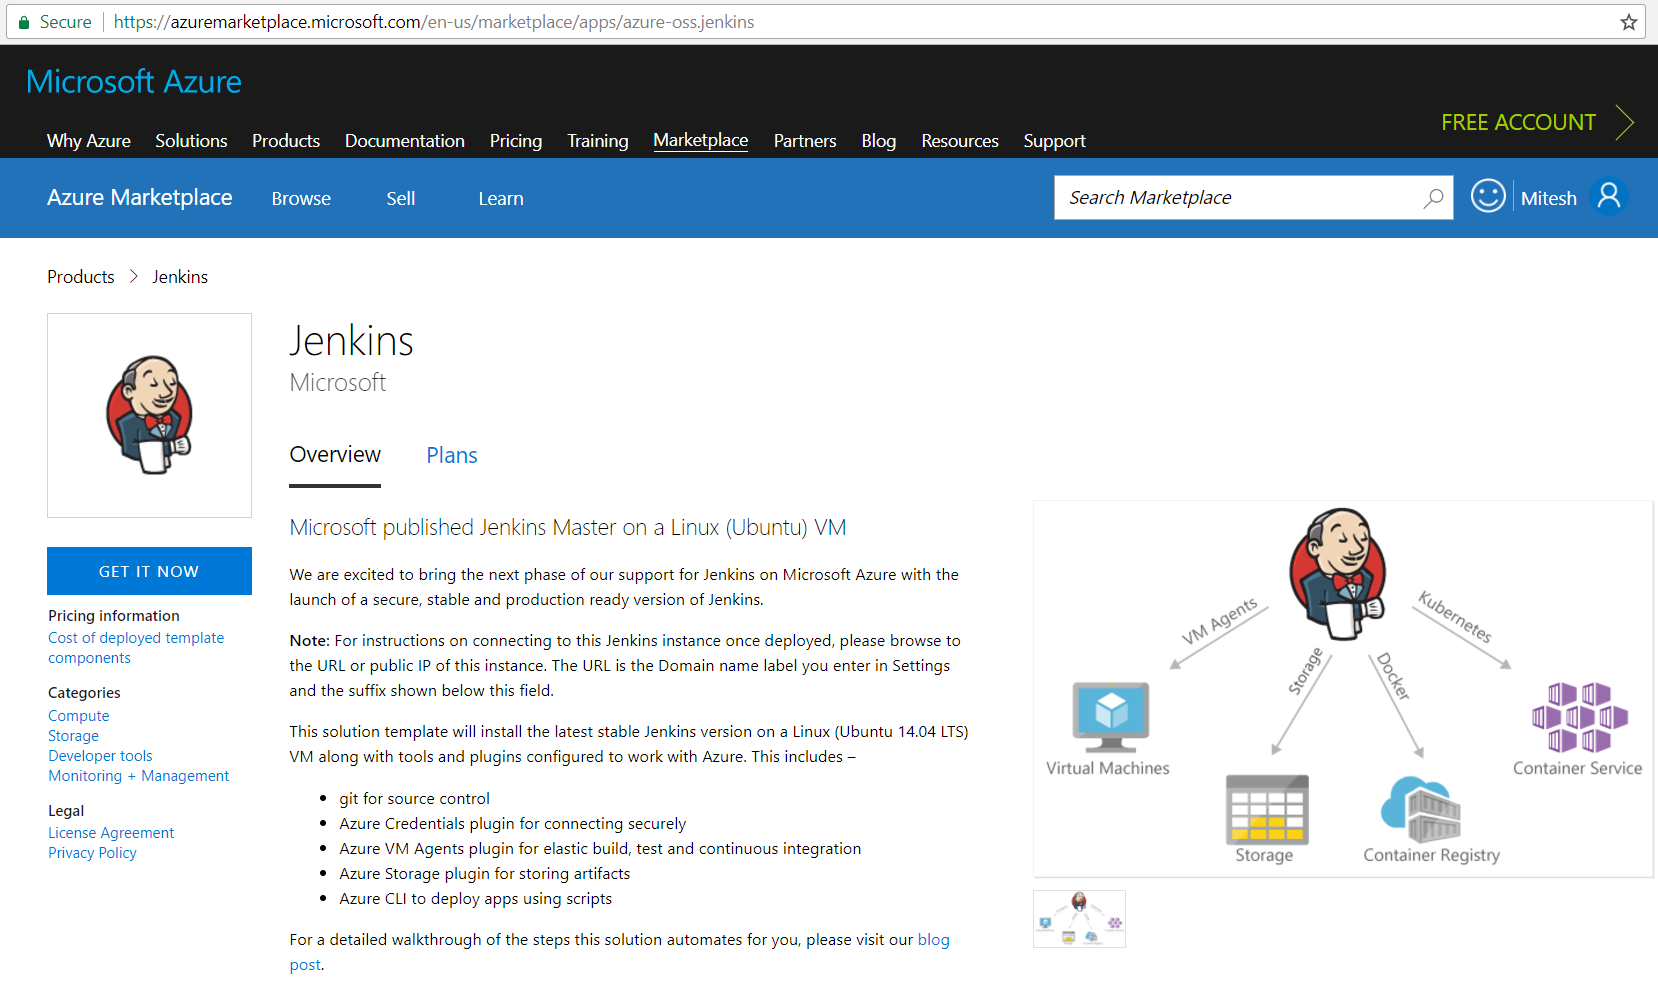Open the License Agreement link
This screenshot has height=984, width=1658.
(x=111, y=833)
